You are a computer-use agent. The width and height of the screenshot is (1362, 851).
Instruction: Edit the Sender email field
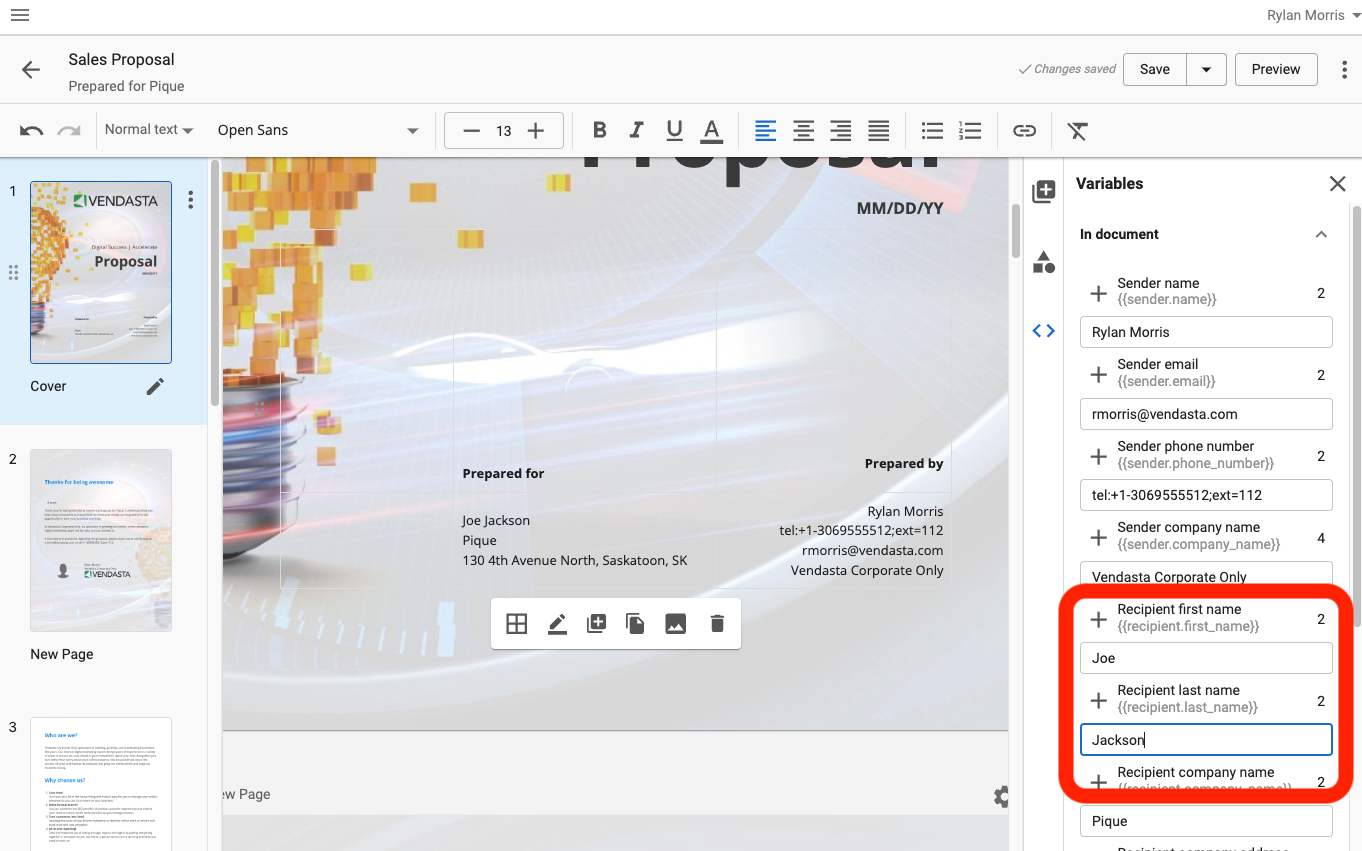(x=1206, y=414)
